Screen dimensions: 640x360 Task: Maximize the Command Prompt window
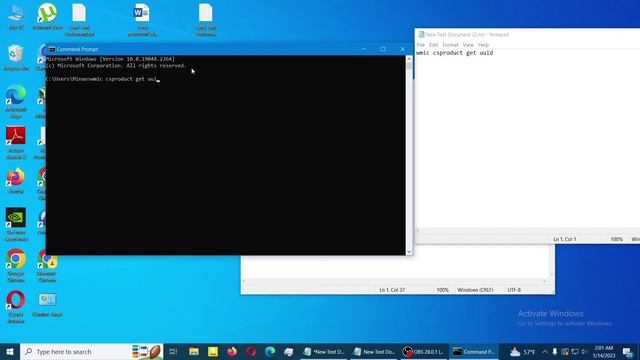(383, 49)
